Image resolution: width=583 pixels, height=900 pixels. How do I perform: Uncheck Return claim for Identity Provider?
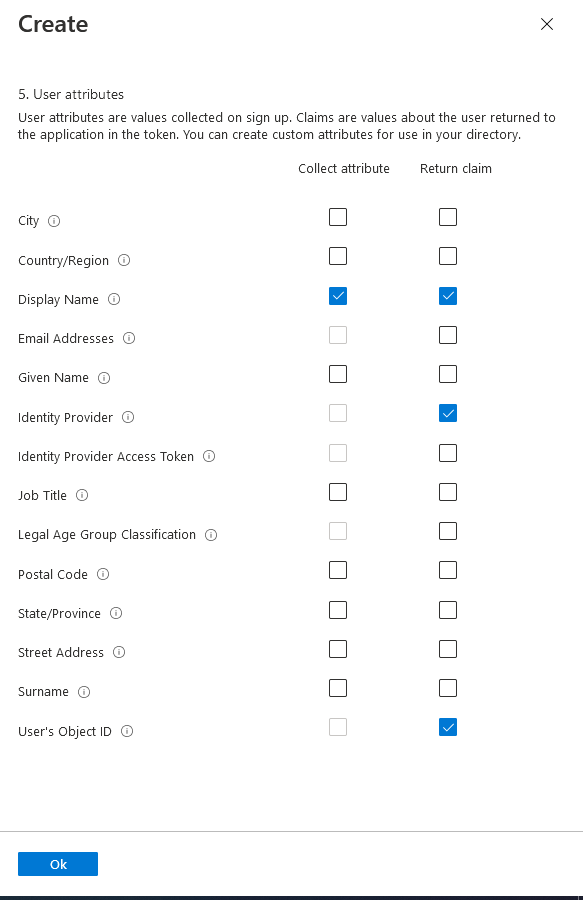coord(448,413)
